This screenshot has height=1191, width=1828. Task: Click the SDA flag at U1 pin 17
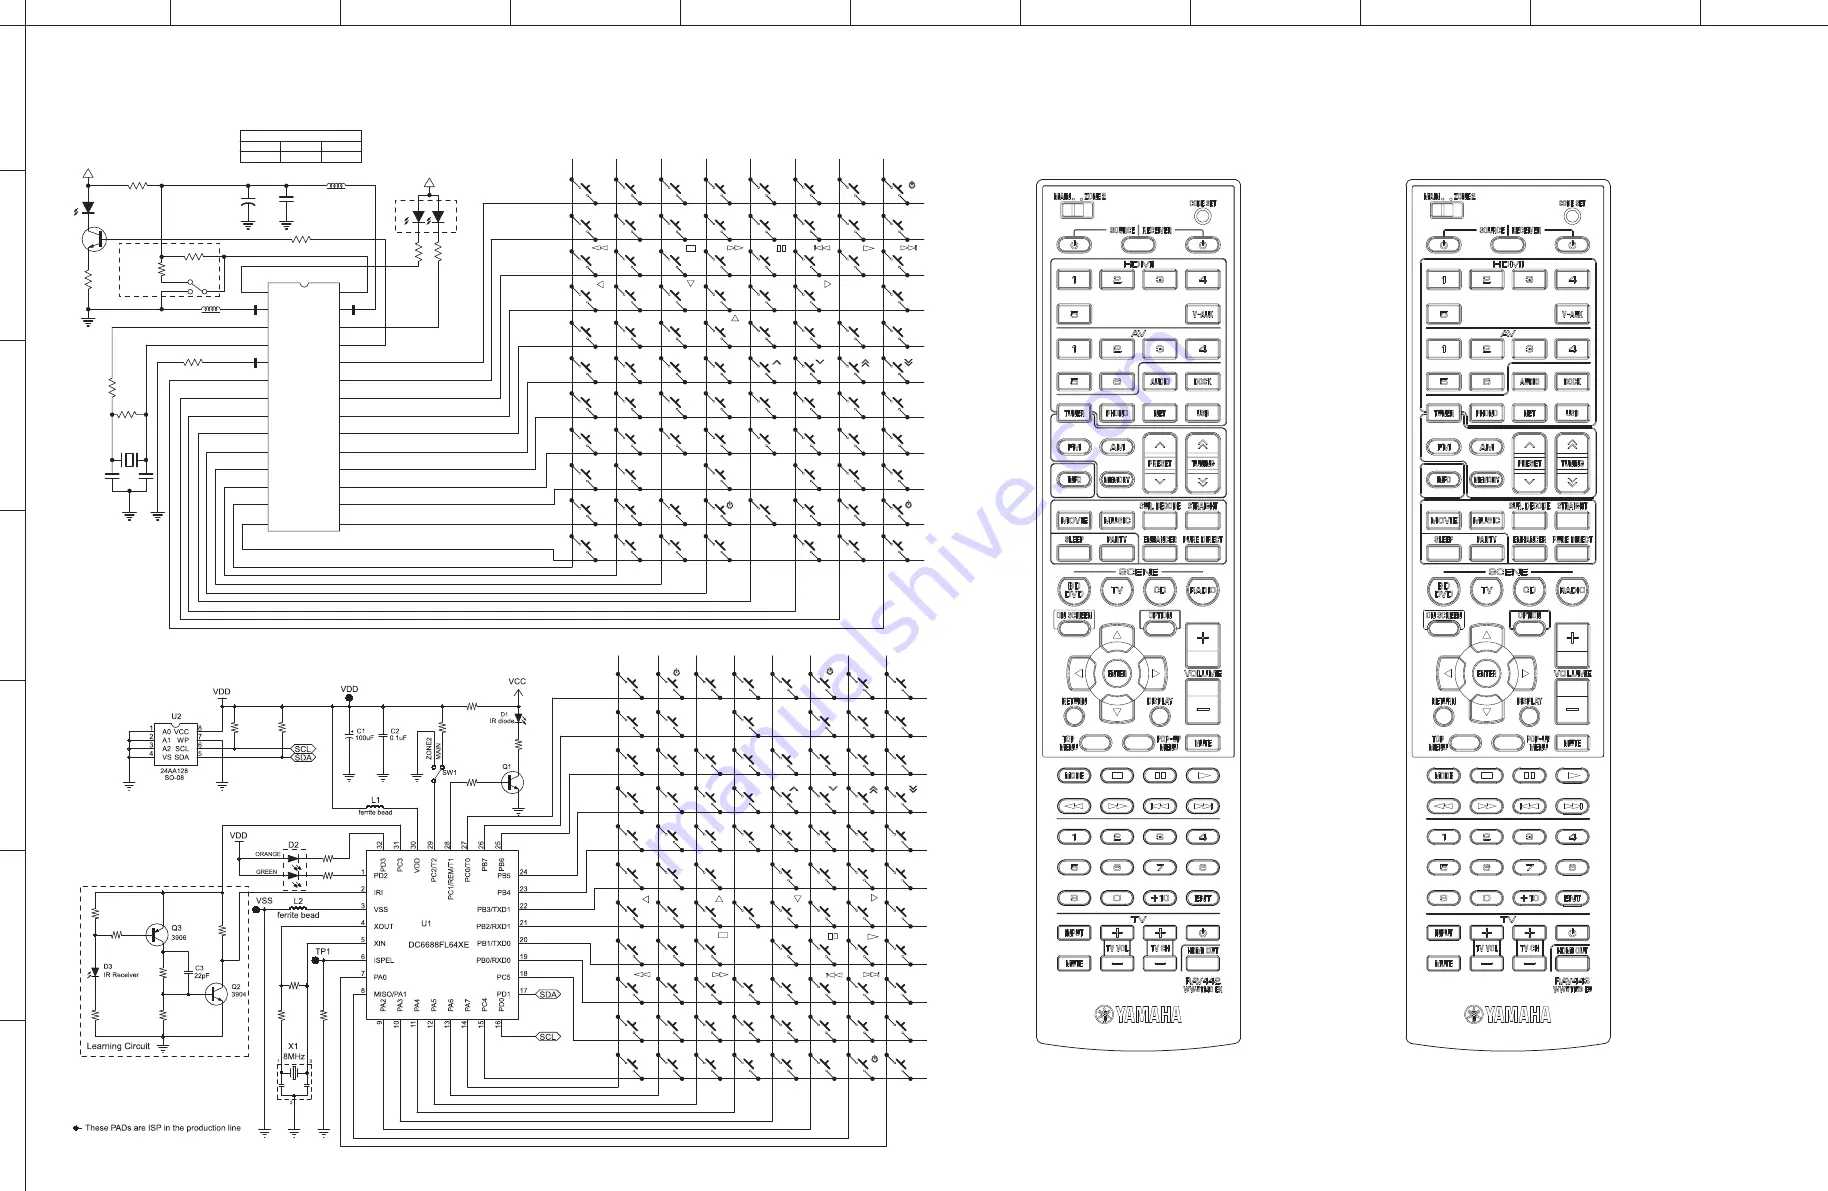coord(548,995)
